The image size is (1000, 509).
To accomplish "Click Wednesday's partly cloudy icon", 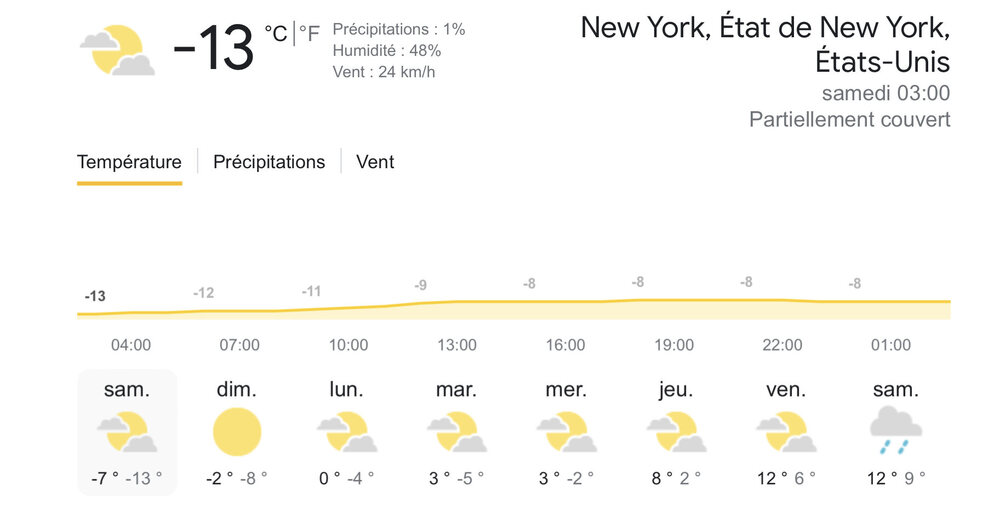I will coord(565,432).
